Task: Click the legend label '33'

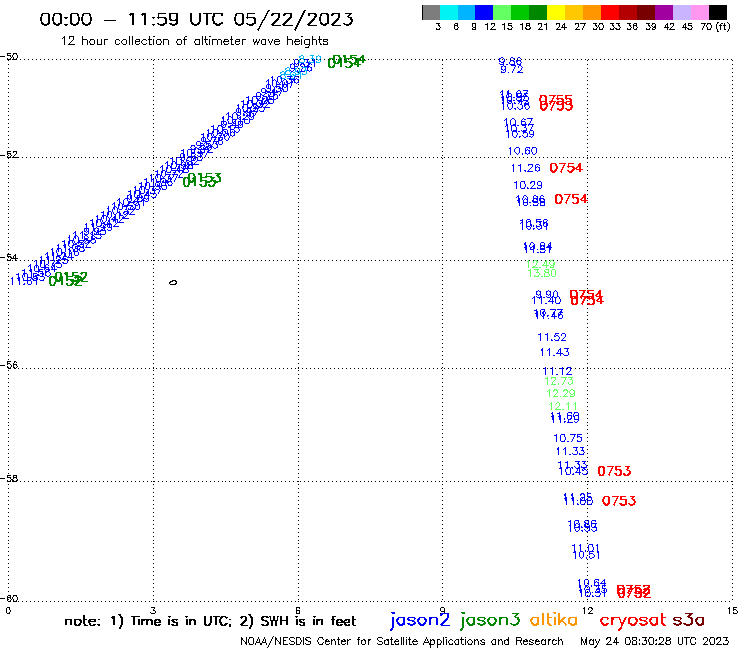Action: 614,27
